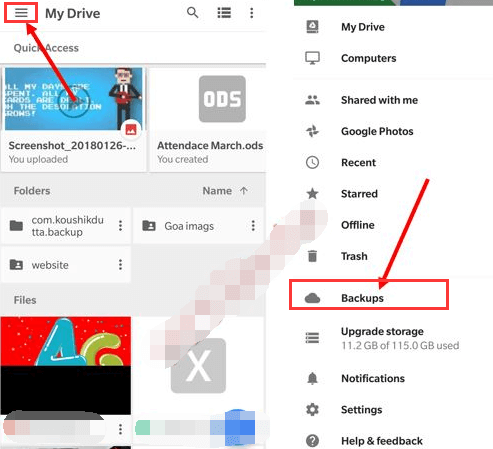Image resolution: width=493 pixels, height=449 pixels.
Task: Open options for the first file below thumbnail
Action: (x=120, y=429)
